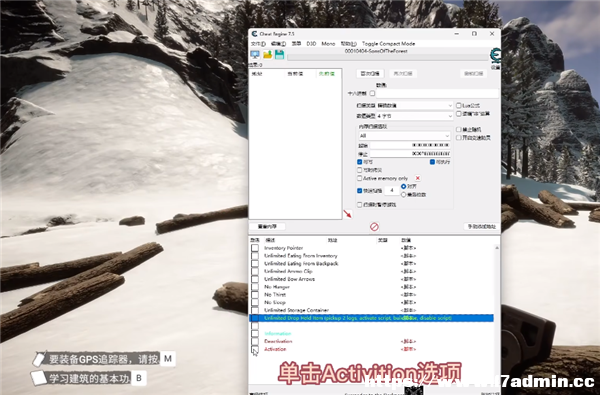Screen dimensions: 600x395
Task: Click the manual add address button
Action: 481,227
